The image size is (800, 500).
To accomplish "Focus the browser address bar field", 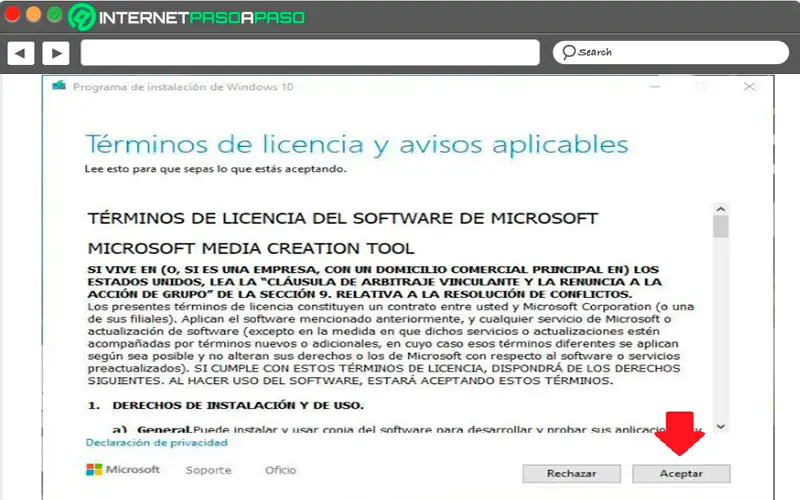I will point(310,53).
